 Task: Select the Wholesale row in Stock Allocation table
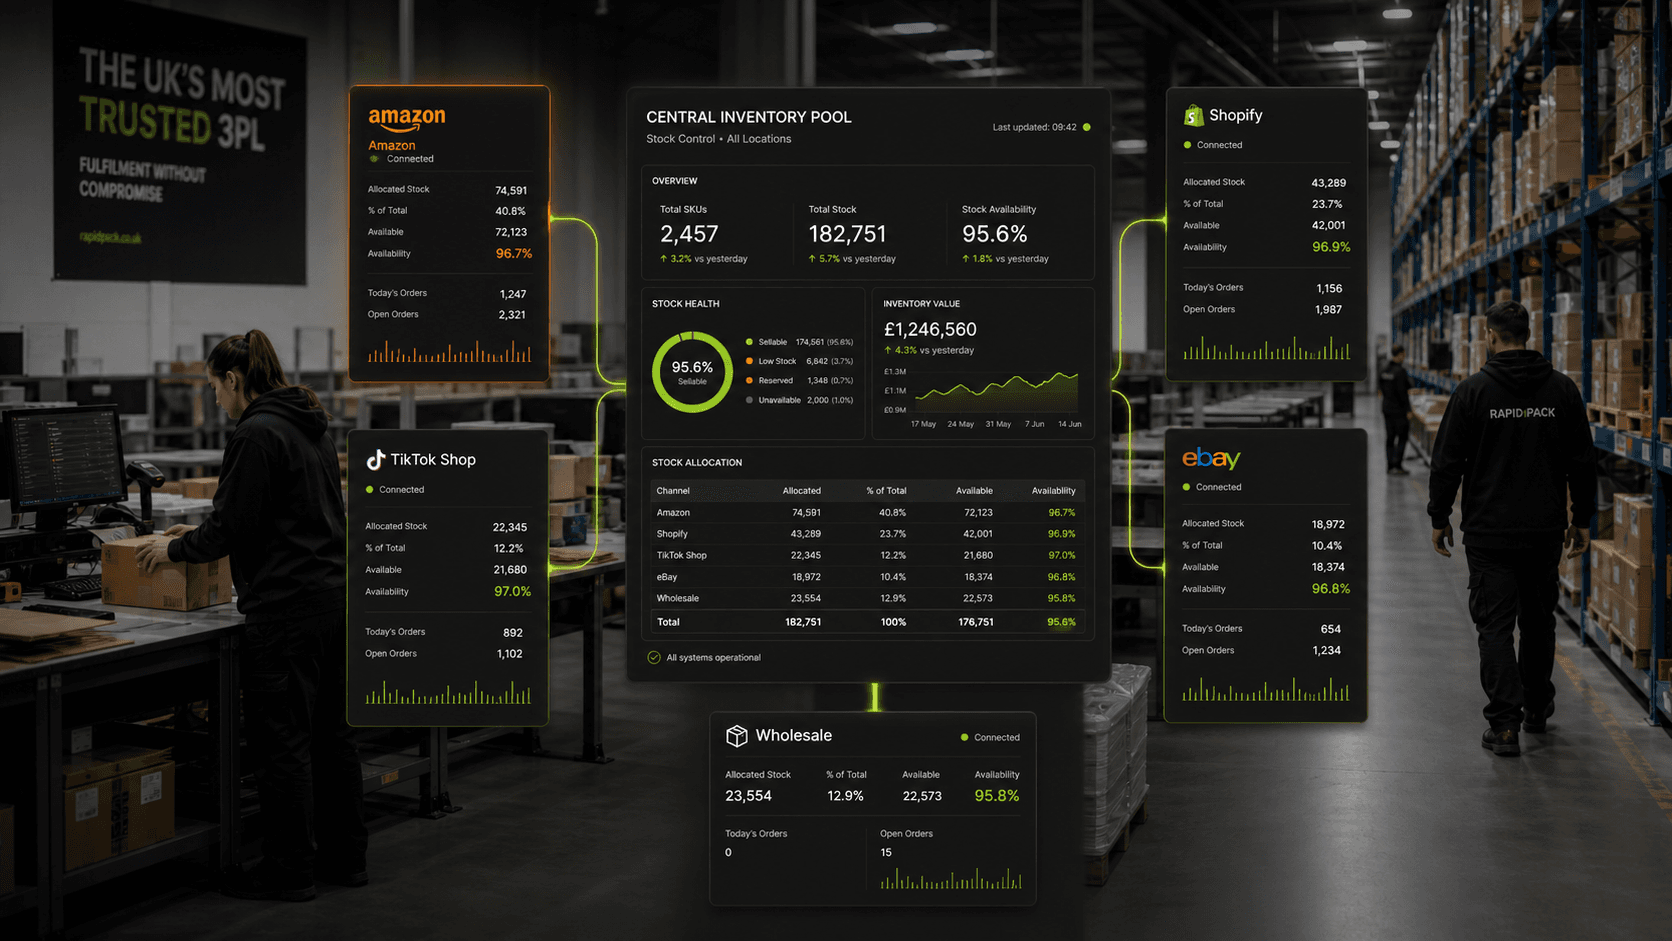pyautogui.click(x=866, y=599)
